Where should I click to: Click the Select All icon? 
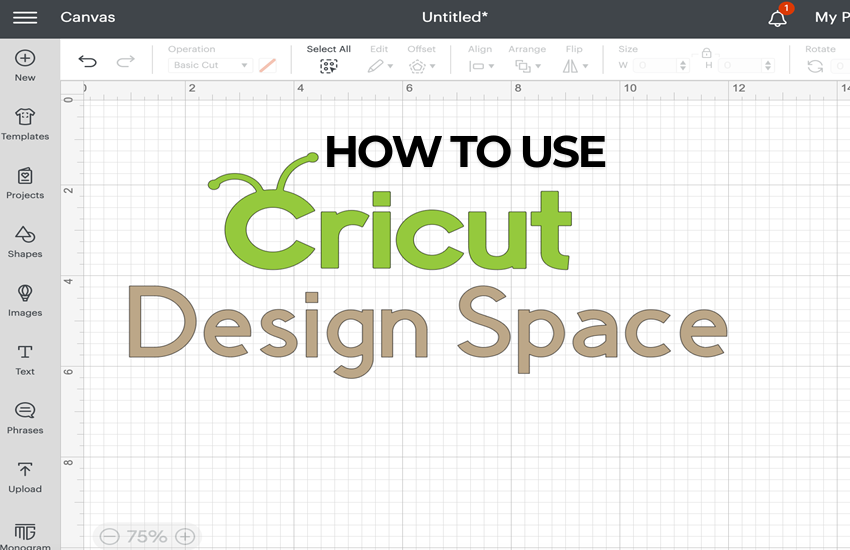click(x=329, y=66)
